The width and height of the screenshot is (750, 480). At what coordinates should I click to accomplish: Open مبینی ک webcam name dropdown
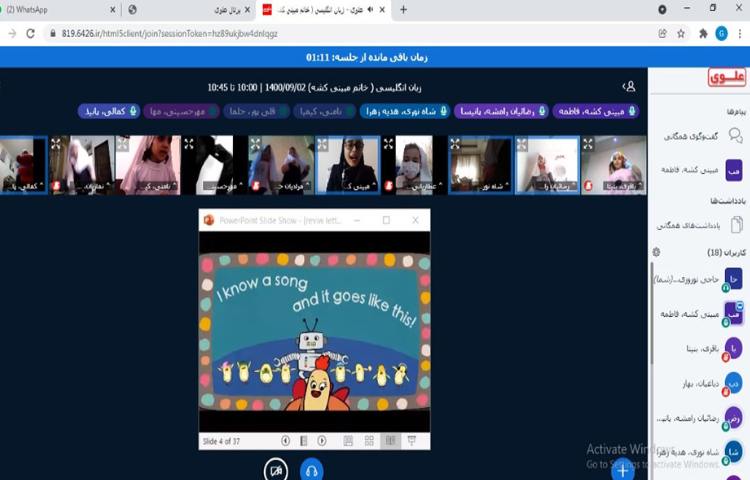[x=360, y=186]
